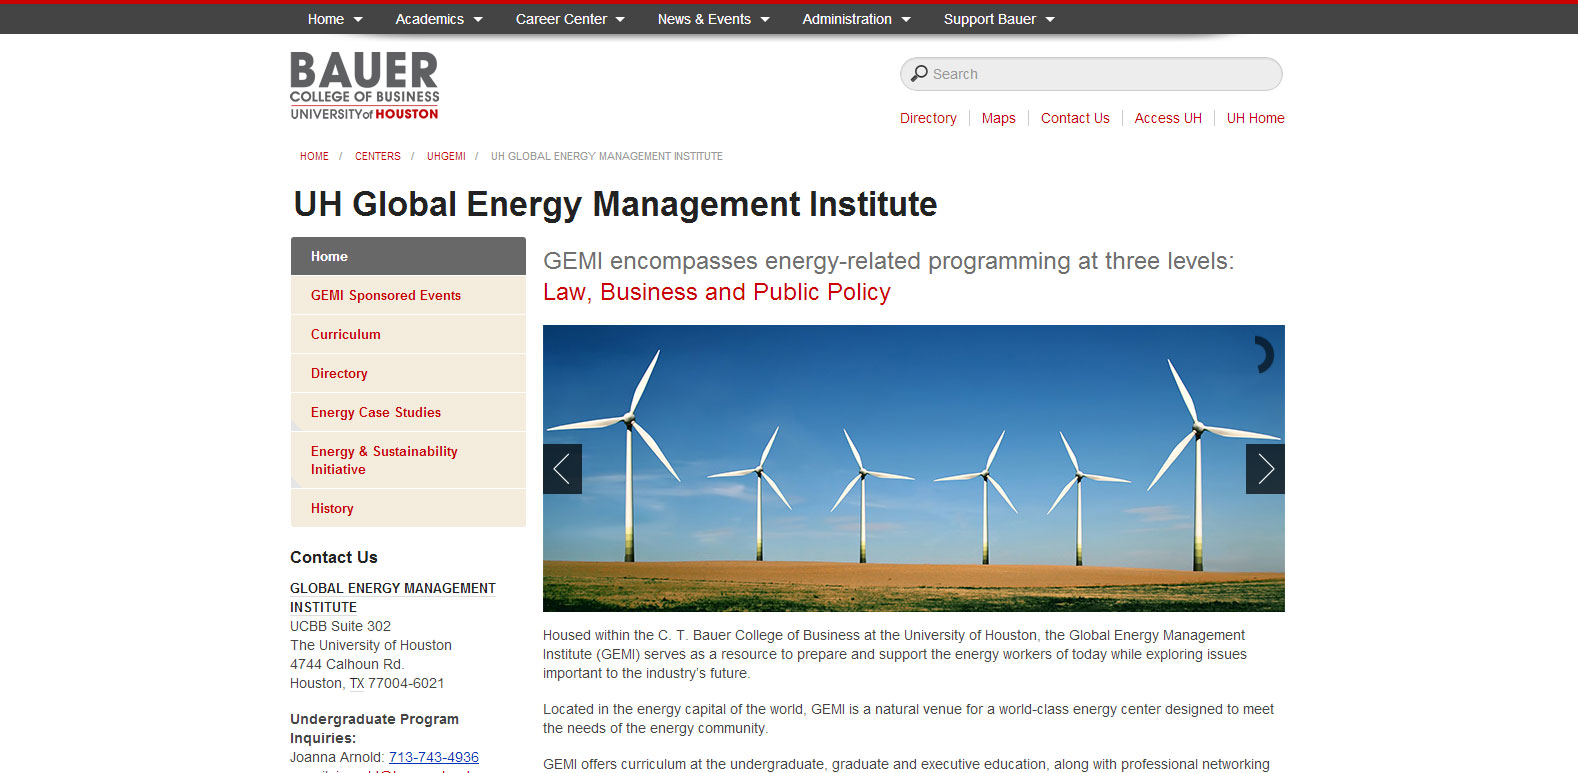Show previous slide with left arrow
The width and height of the screenshot is (1578, 773).
click(562, 468)
